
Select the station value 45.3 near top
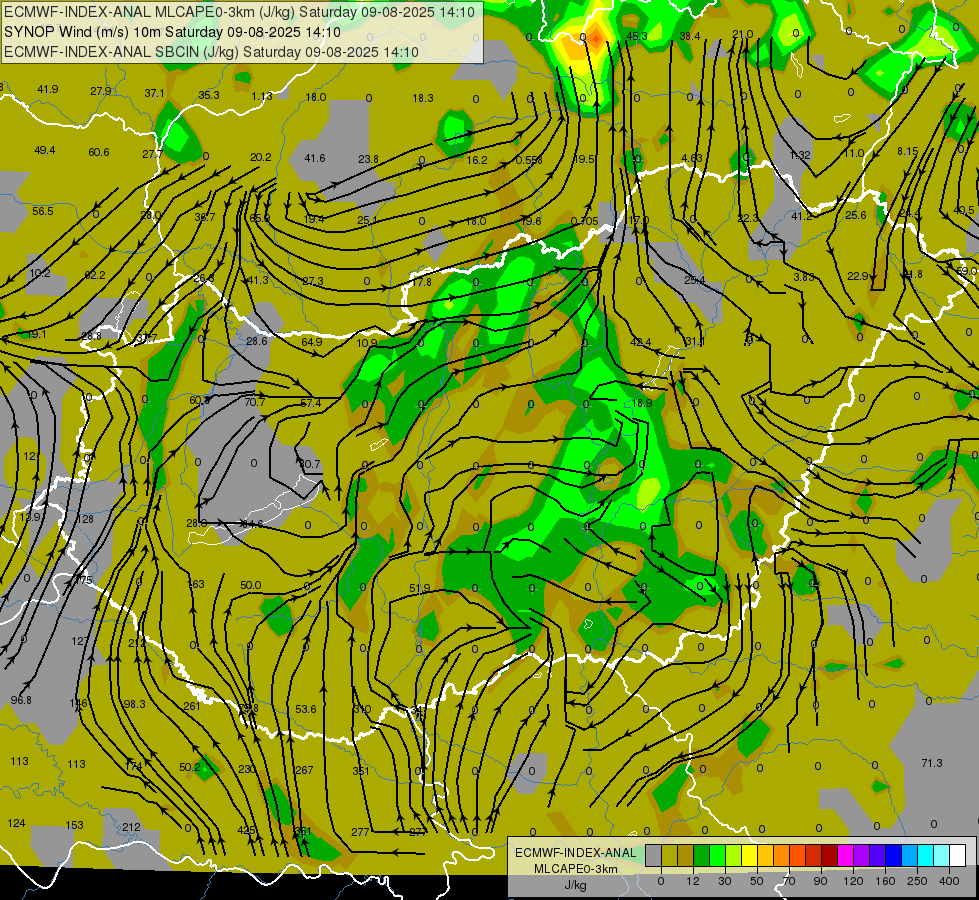pos(637,36)
